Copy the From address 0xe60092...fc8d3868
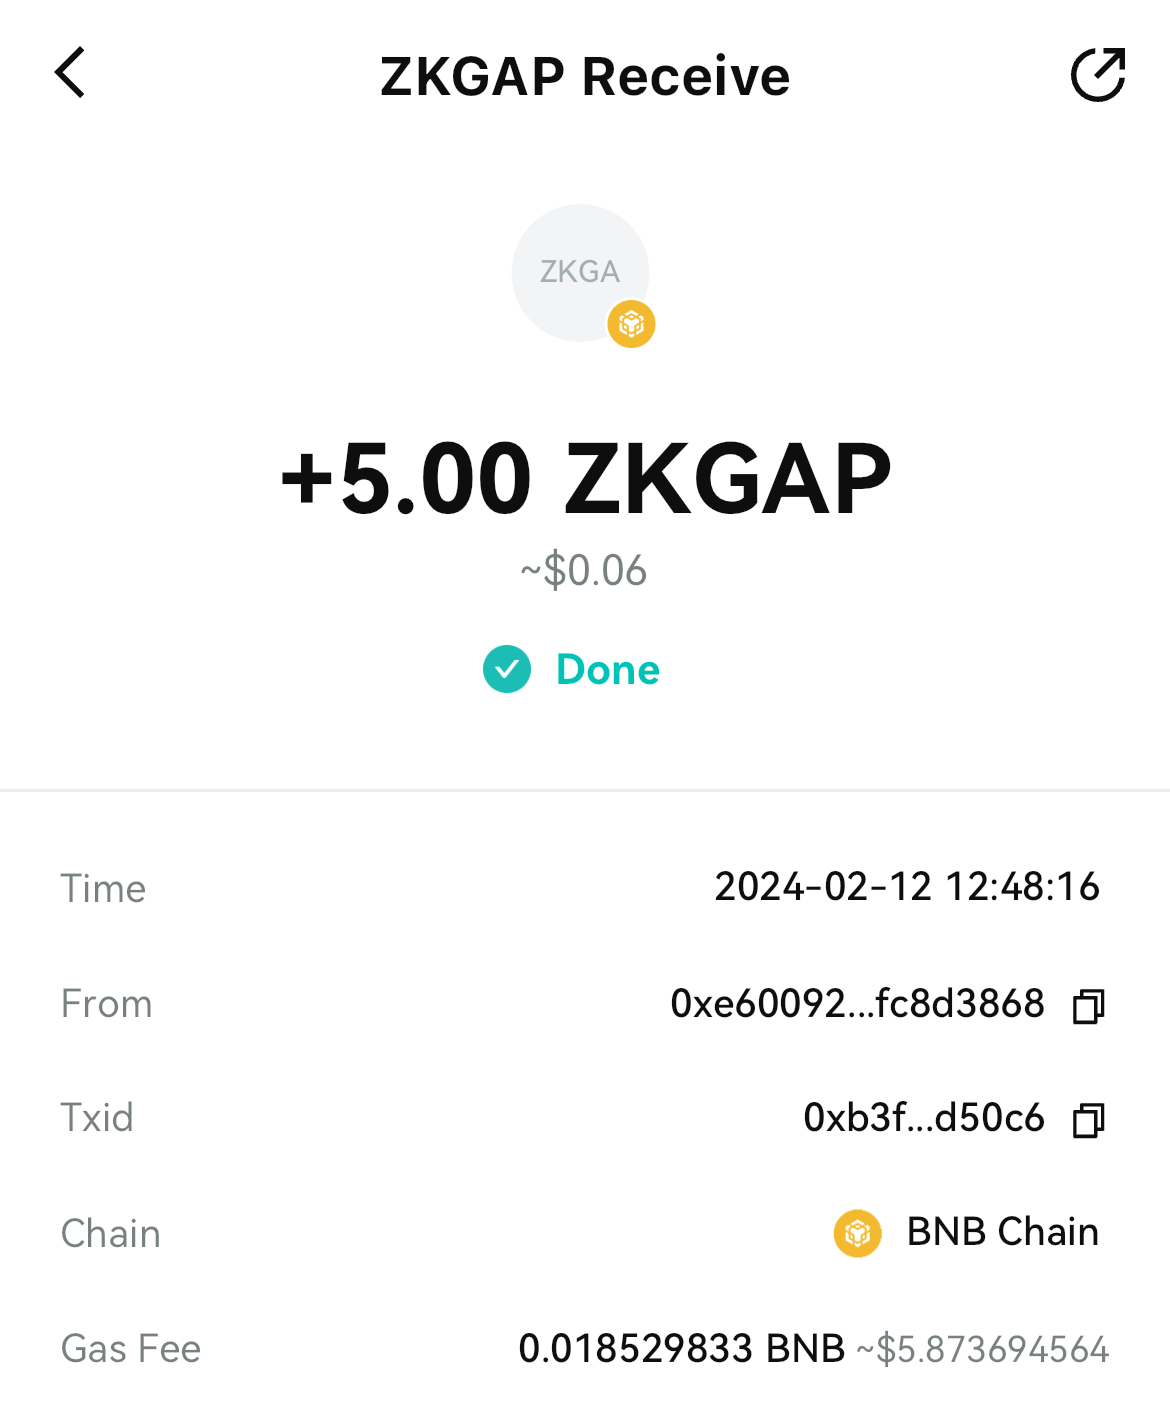The height and width of the screenshot is (1411, 1170). click(1088, 1006)
